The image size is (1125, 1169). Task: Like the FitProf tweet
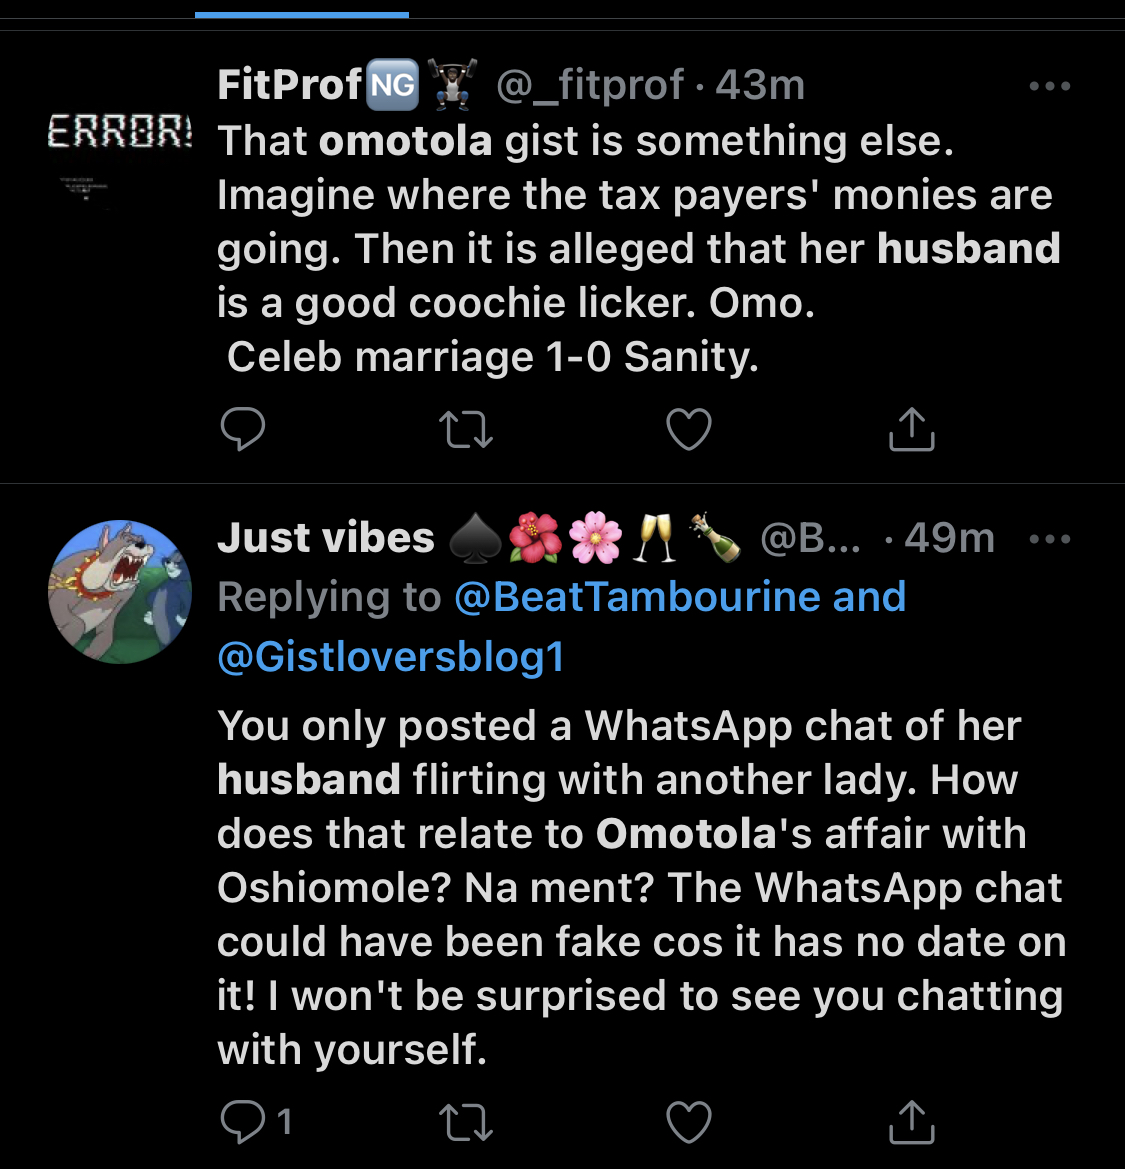click(x=689, y=429)
